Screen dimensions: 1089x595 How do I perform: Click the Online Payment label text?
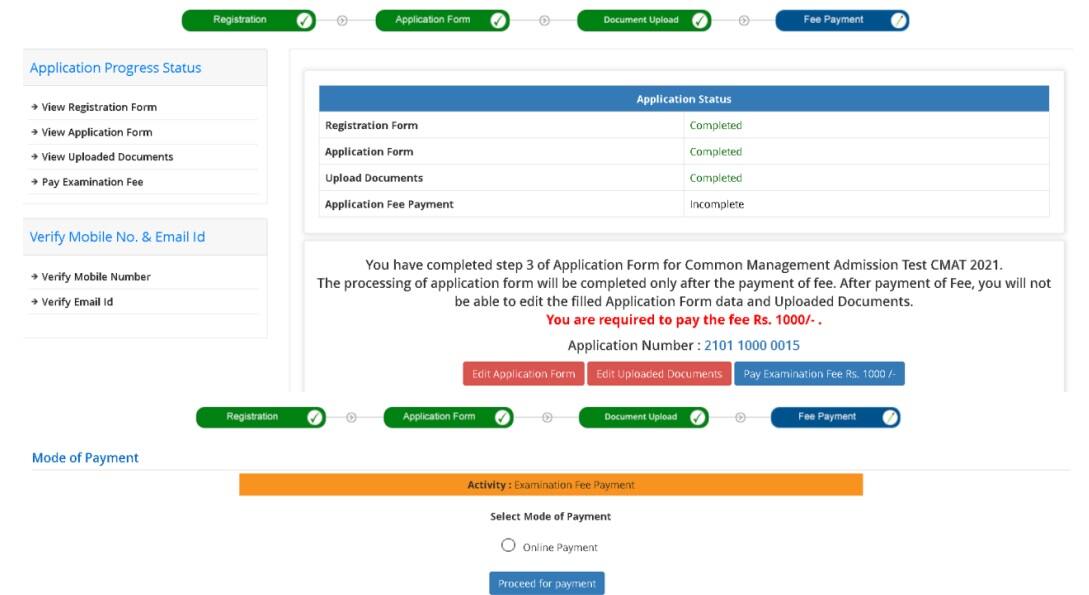[x=560, y=547]
